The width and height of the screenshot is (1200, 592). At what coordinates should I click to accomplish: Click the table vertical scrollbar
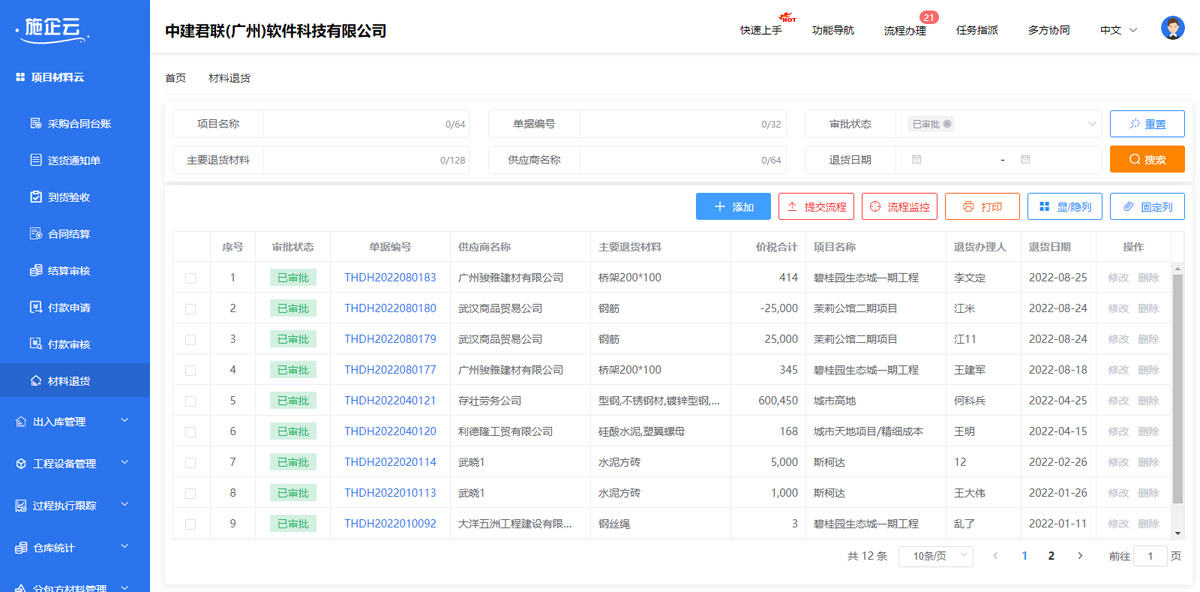(x=1177, y=387)
